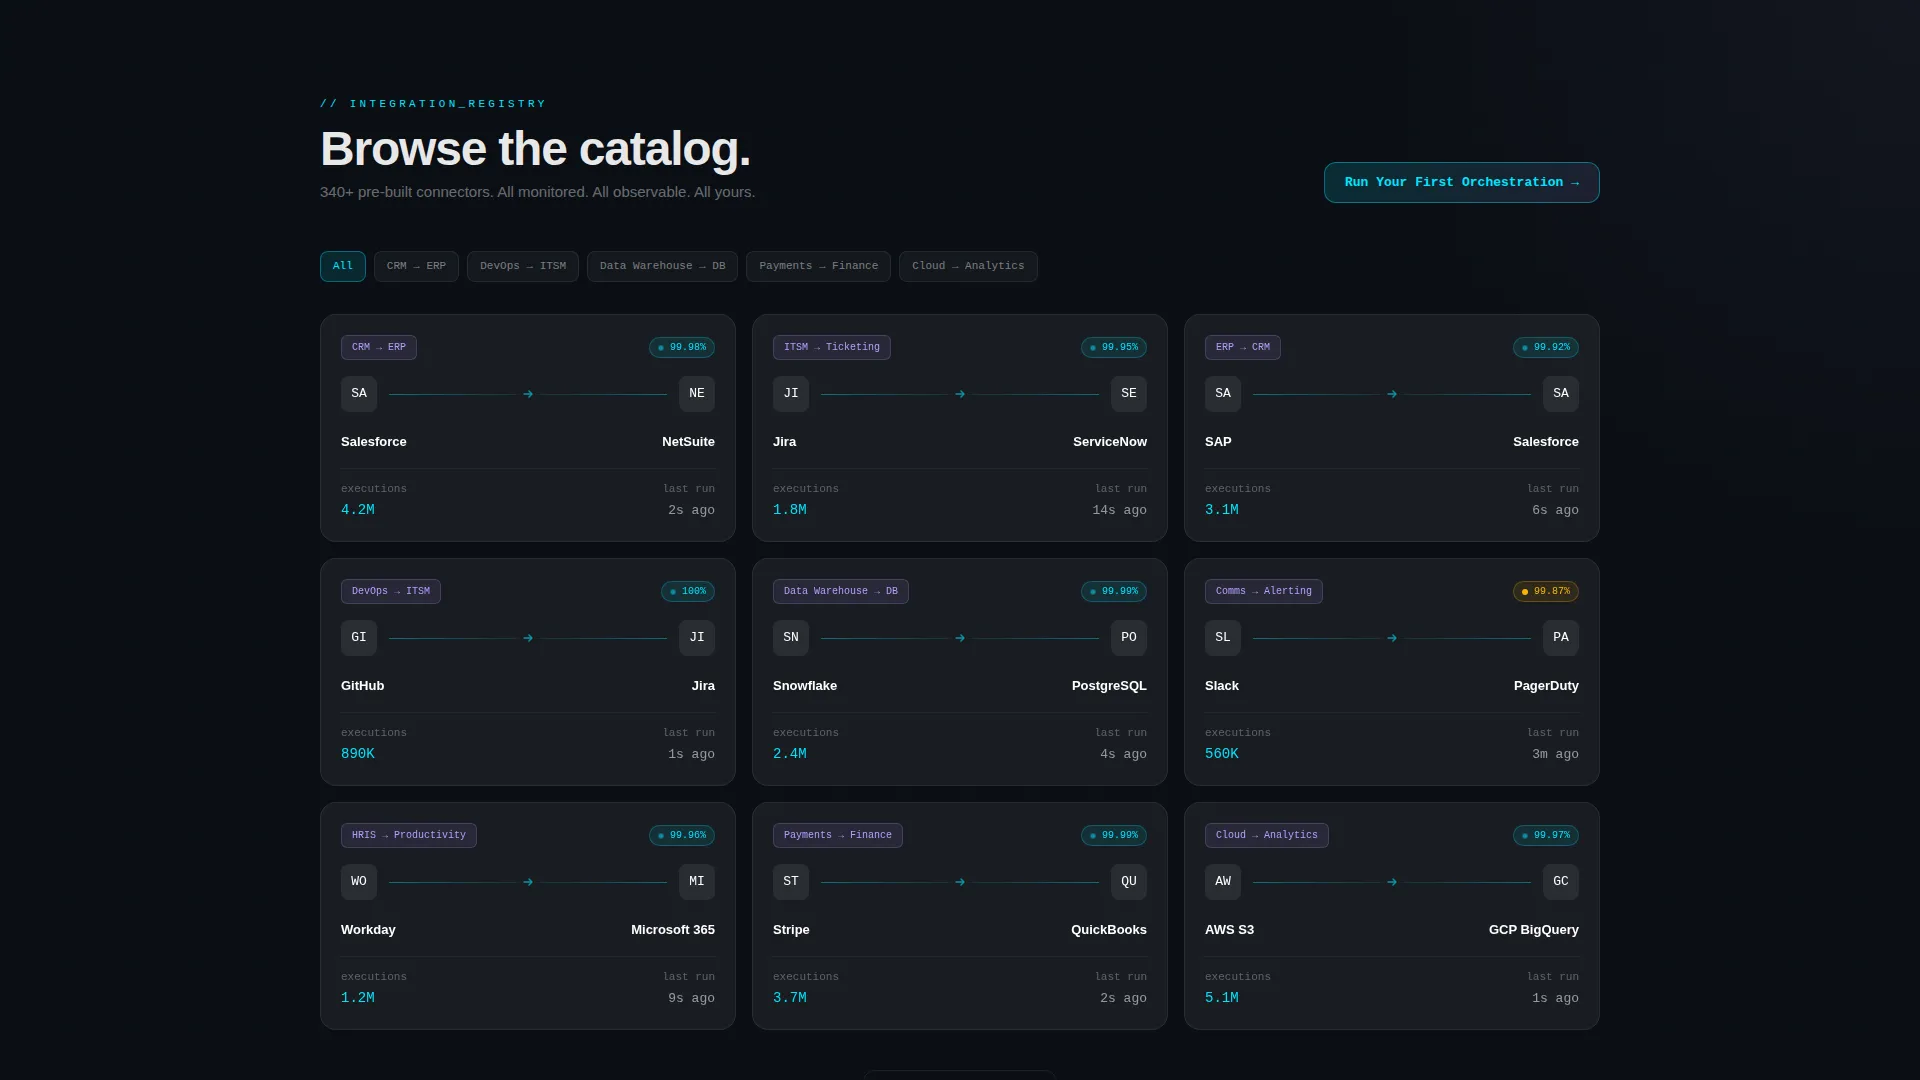This screenshot has height=1080, width=1920.
Task: Click the ST Stripe source icon
Action: pyautogui.click(x=791, y=882)
